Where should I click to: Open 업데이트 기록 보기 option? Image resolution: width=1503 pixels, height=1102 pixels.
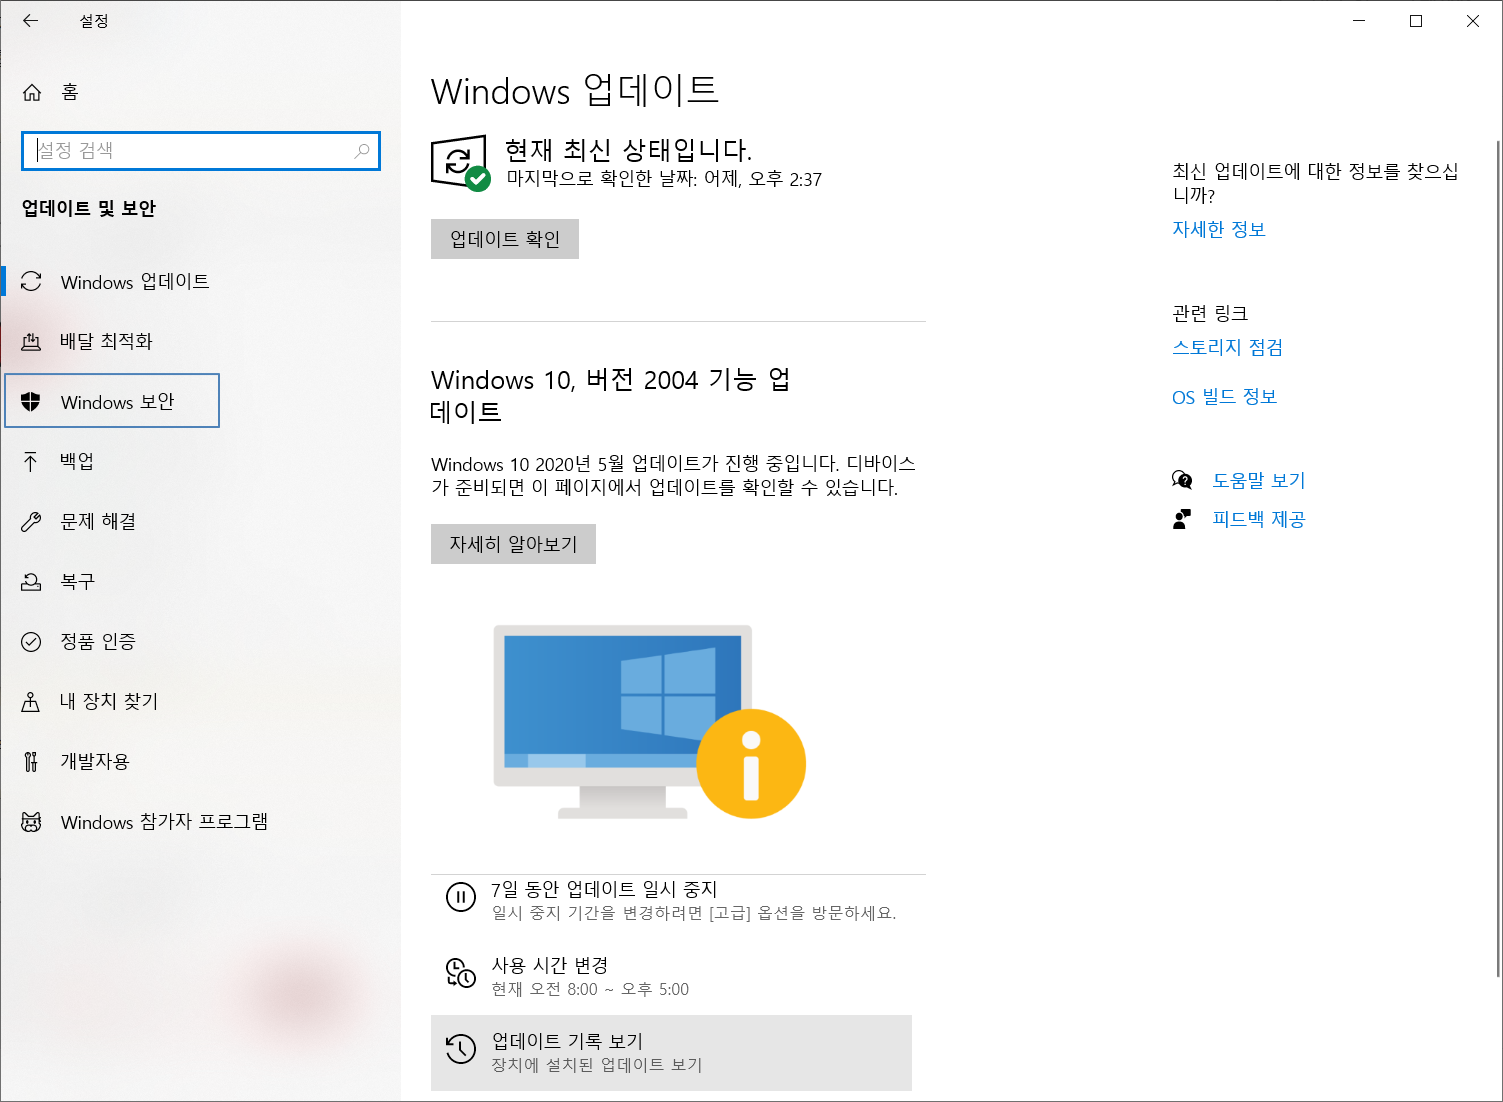tap(671, 1053)
